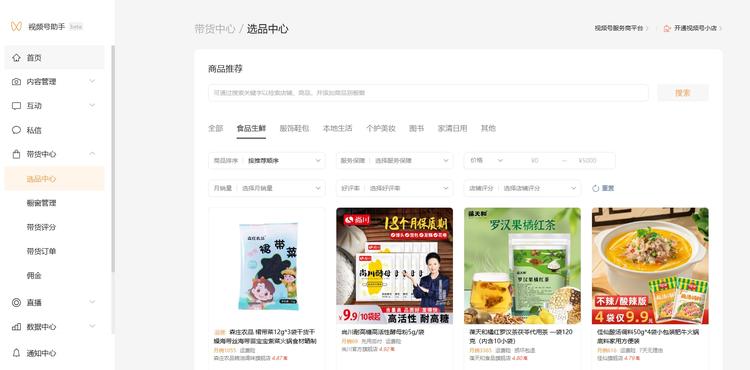Open the 月销量 dropdown
This screenshot has width=750, height=370.
coord(267,188)
